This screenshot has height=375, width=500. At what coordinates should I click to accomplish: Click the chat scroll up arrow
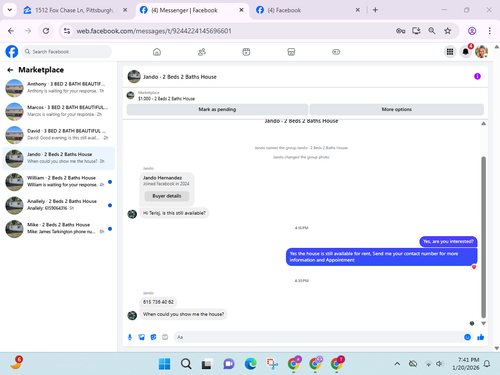483,124
